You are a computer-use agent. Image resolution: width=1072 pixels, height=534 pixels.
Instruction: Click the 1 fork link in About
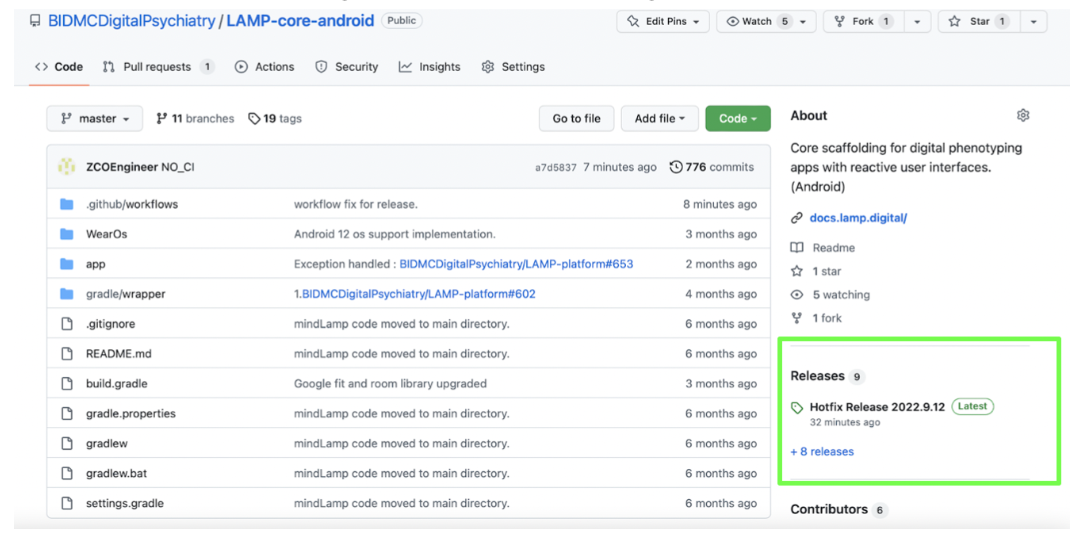click(816, 318)
